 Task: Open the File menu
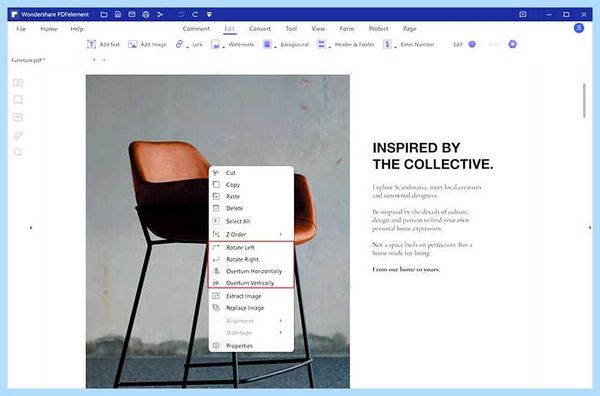[x=21, y=29]
